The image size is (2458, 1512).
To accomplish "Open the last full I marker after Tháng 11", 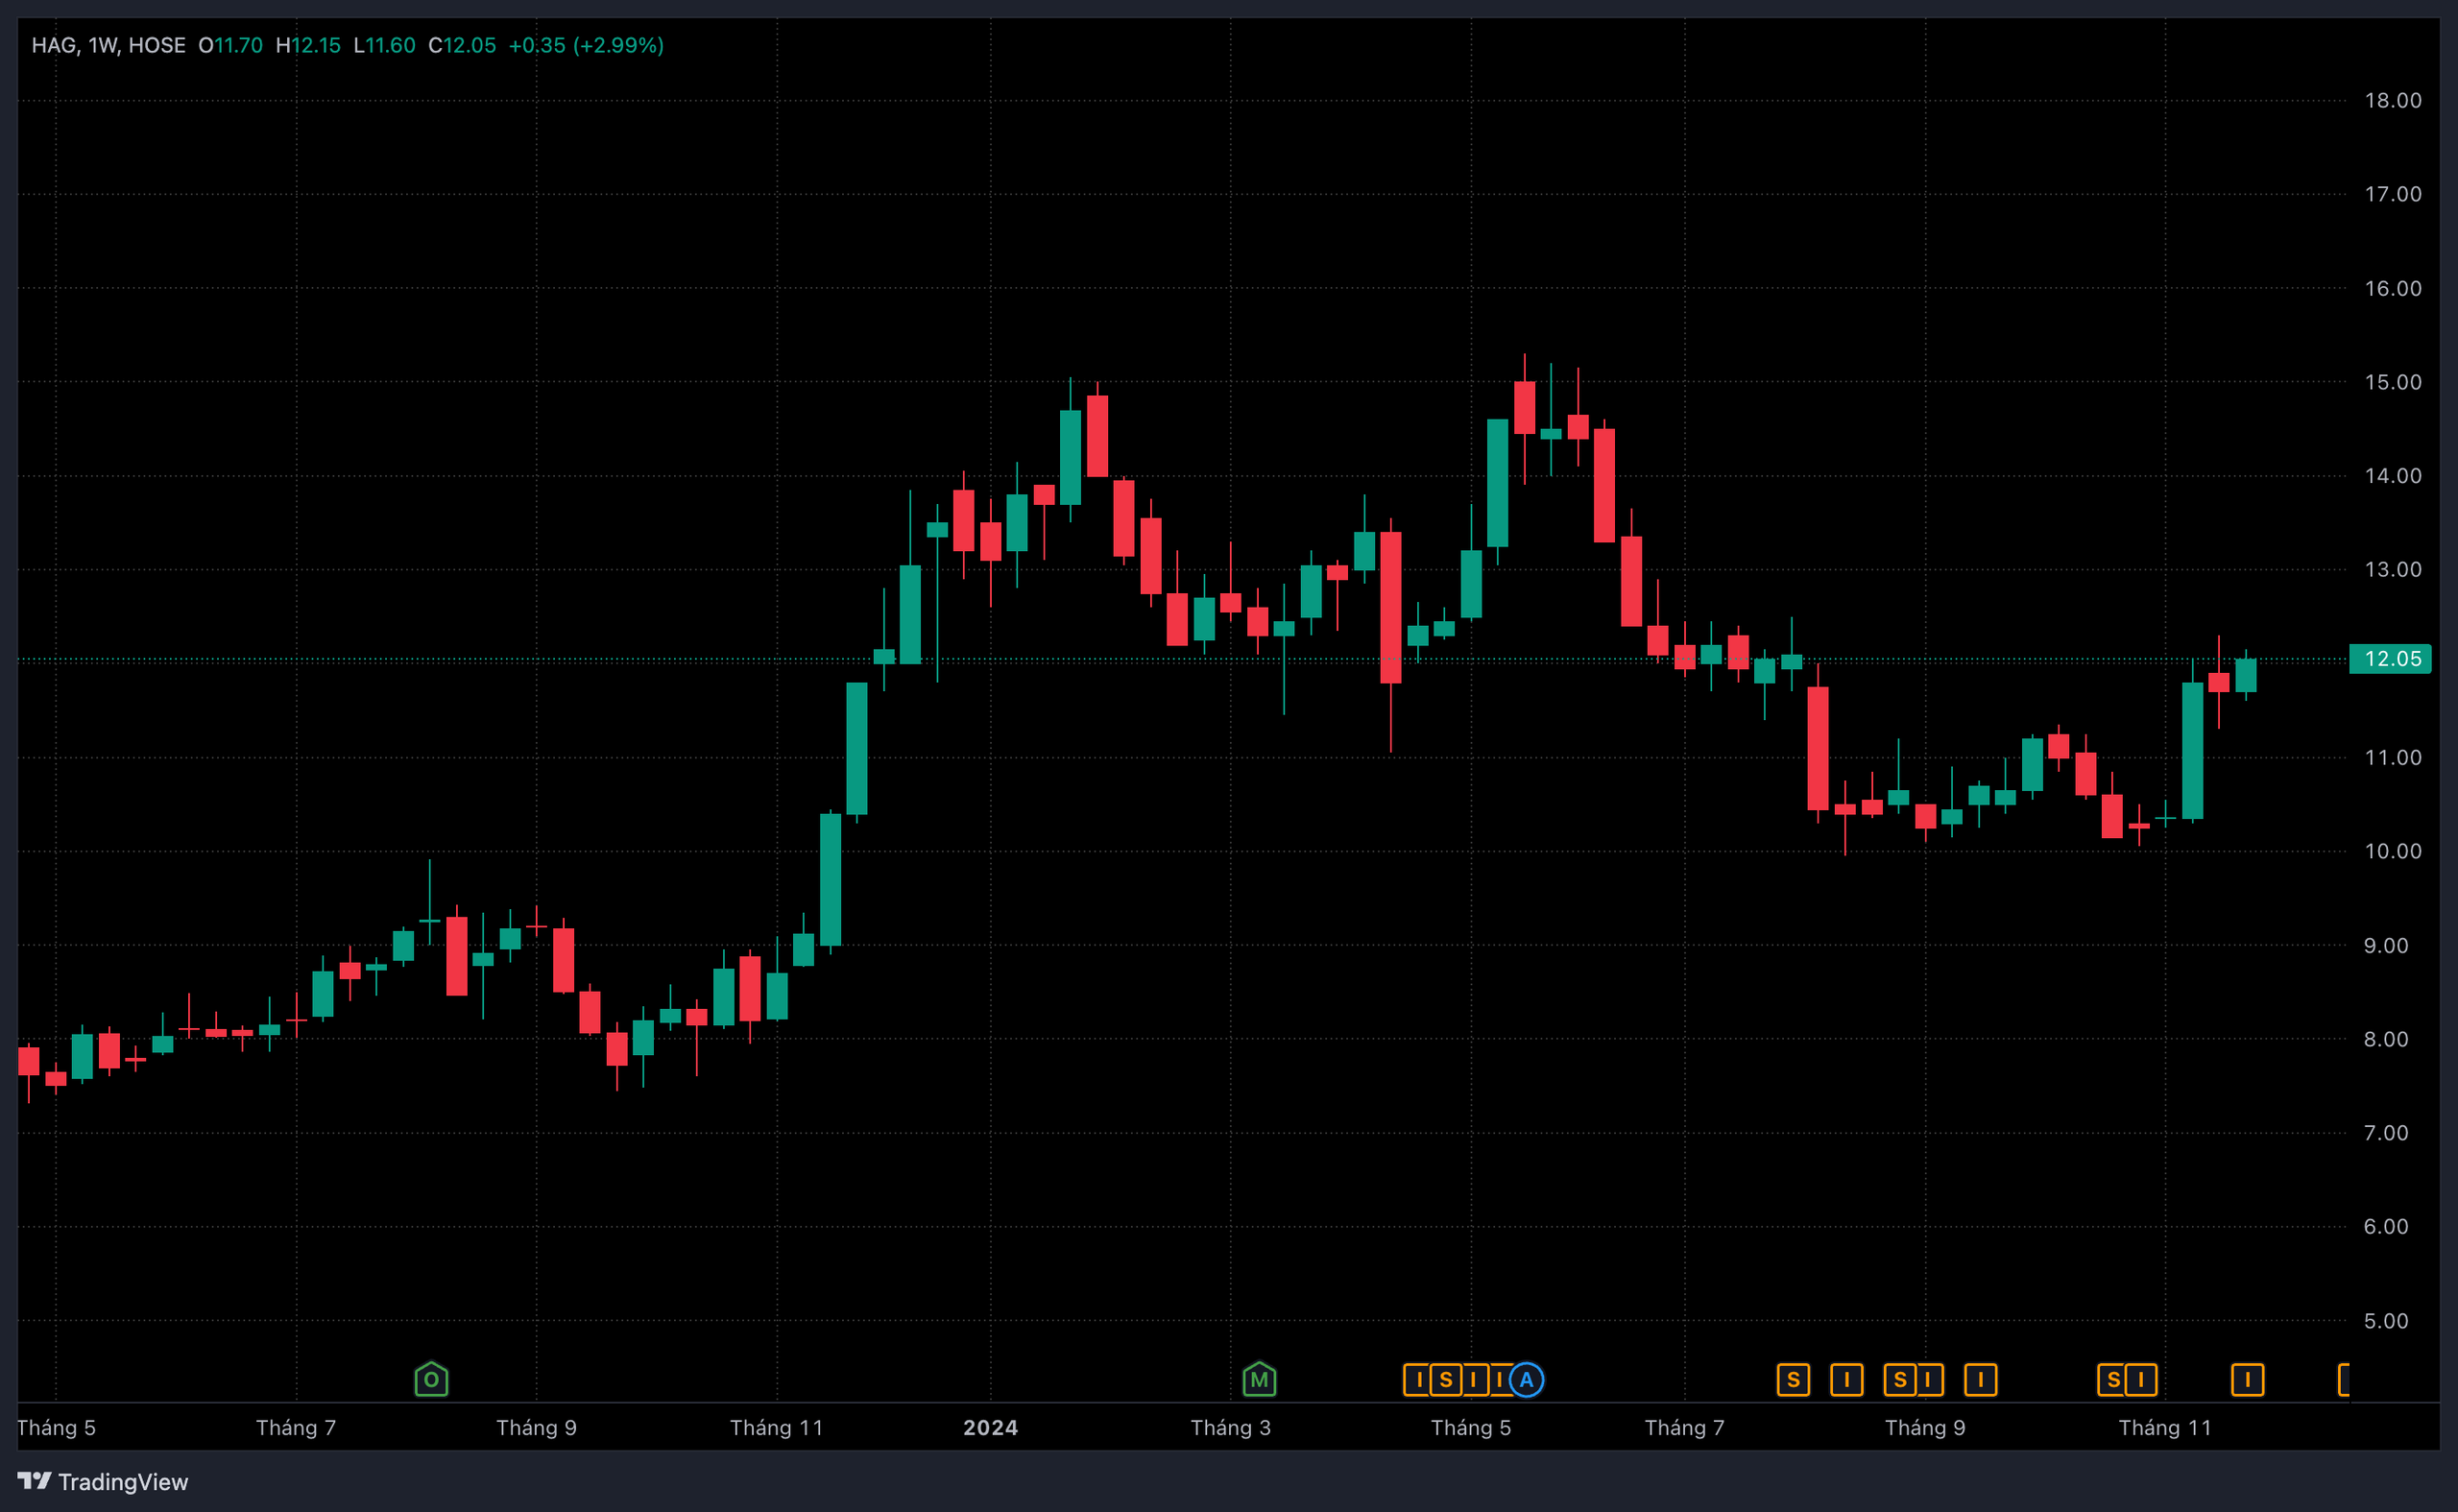I will point(2247,1380).
